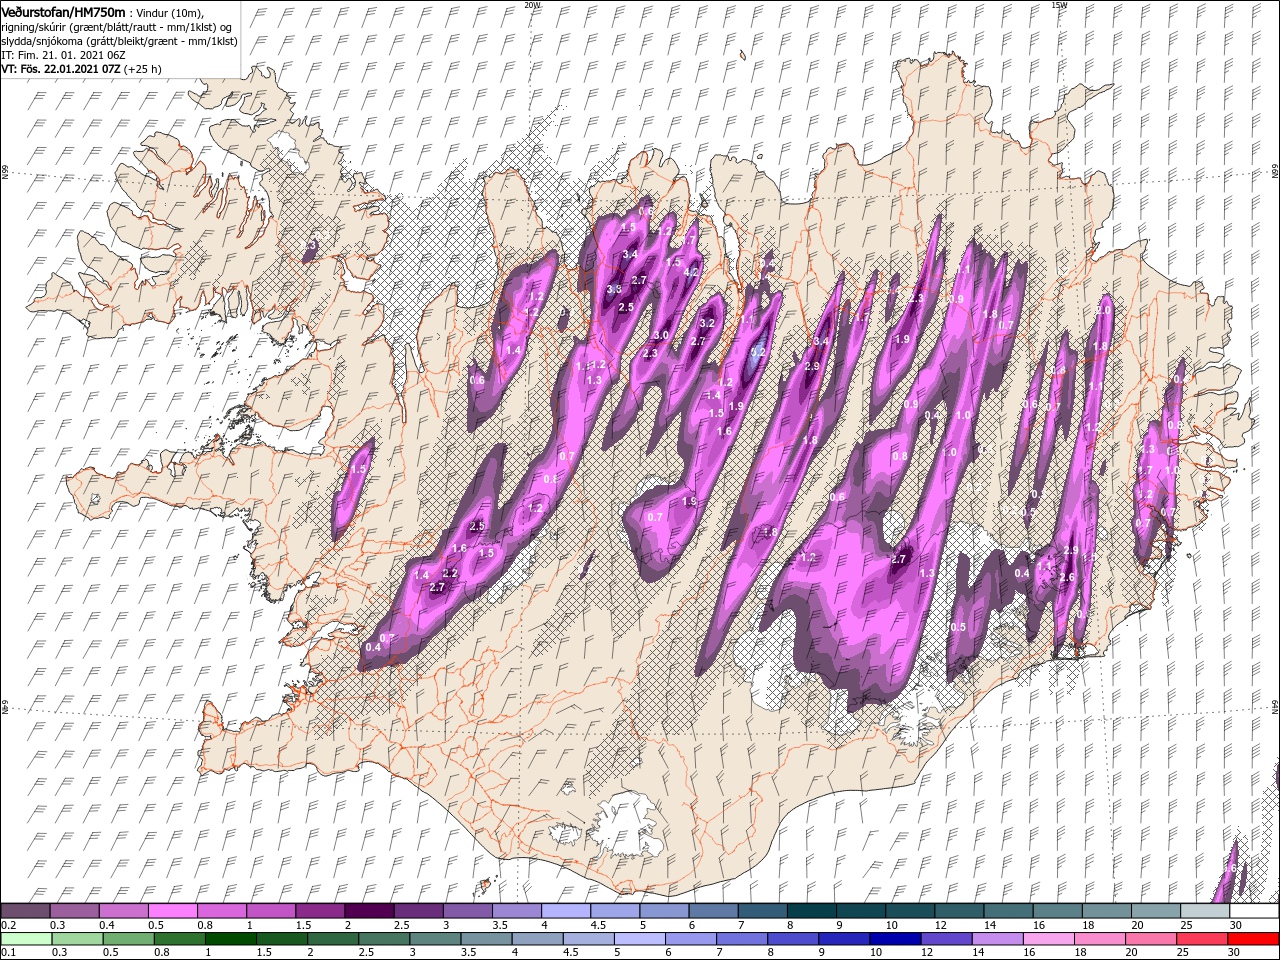The image size is (1280, 960).
Task: Select the lilac 14–16 rain-scale swatch
Action: 997,939
